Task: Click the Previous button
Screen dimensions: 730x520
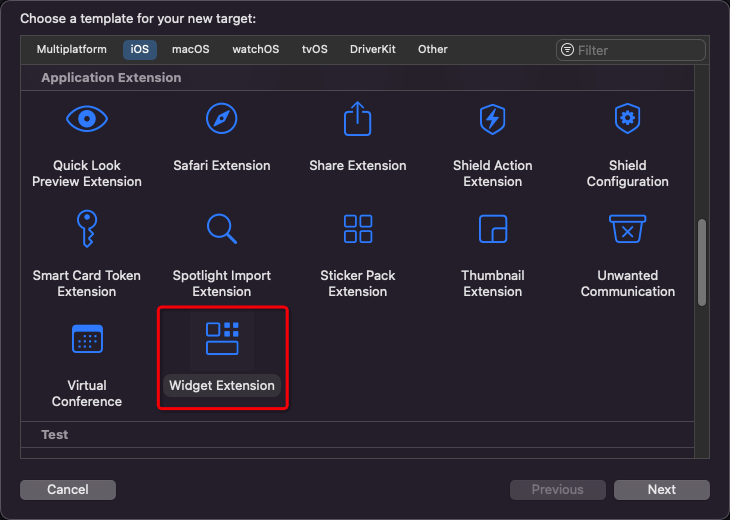Action: click(558, 490)
